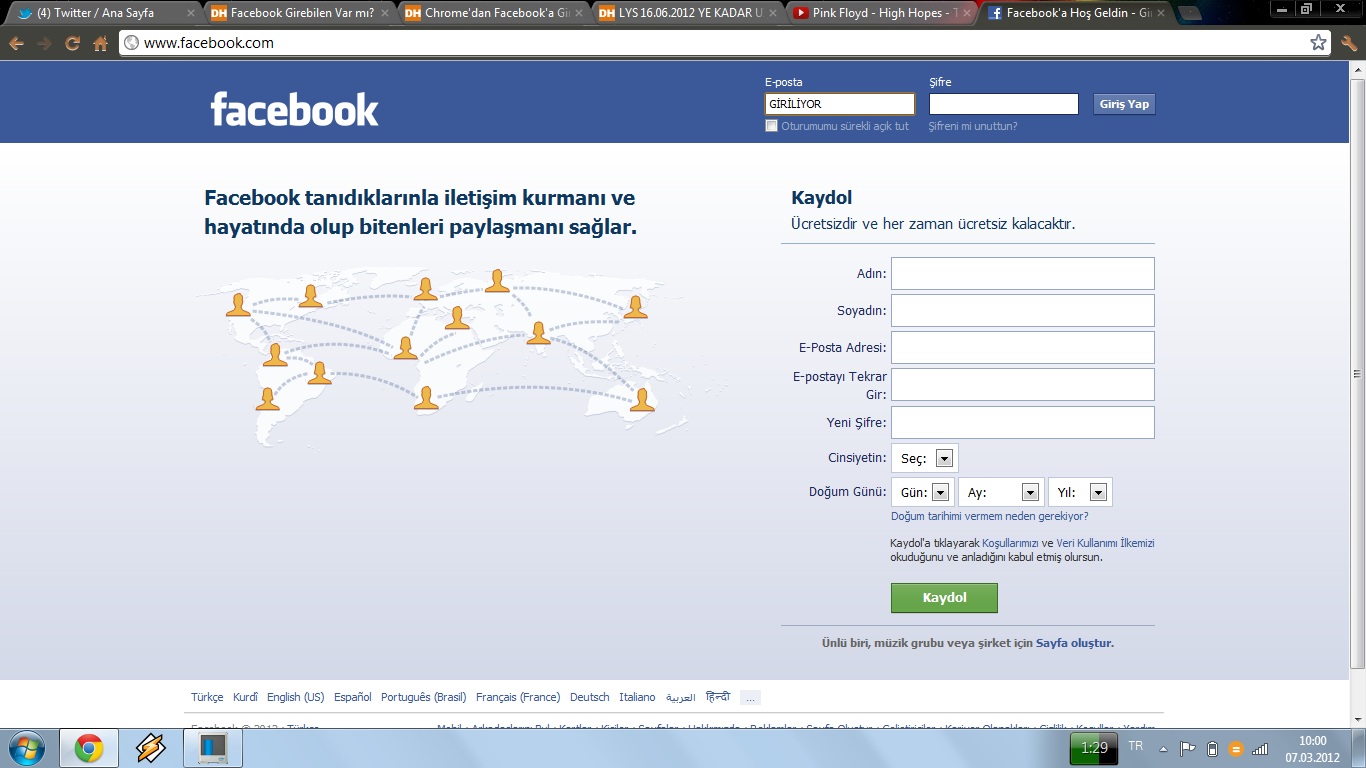
Task: Choose English (US) language link
Action: click(295, 697)
